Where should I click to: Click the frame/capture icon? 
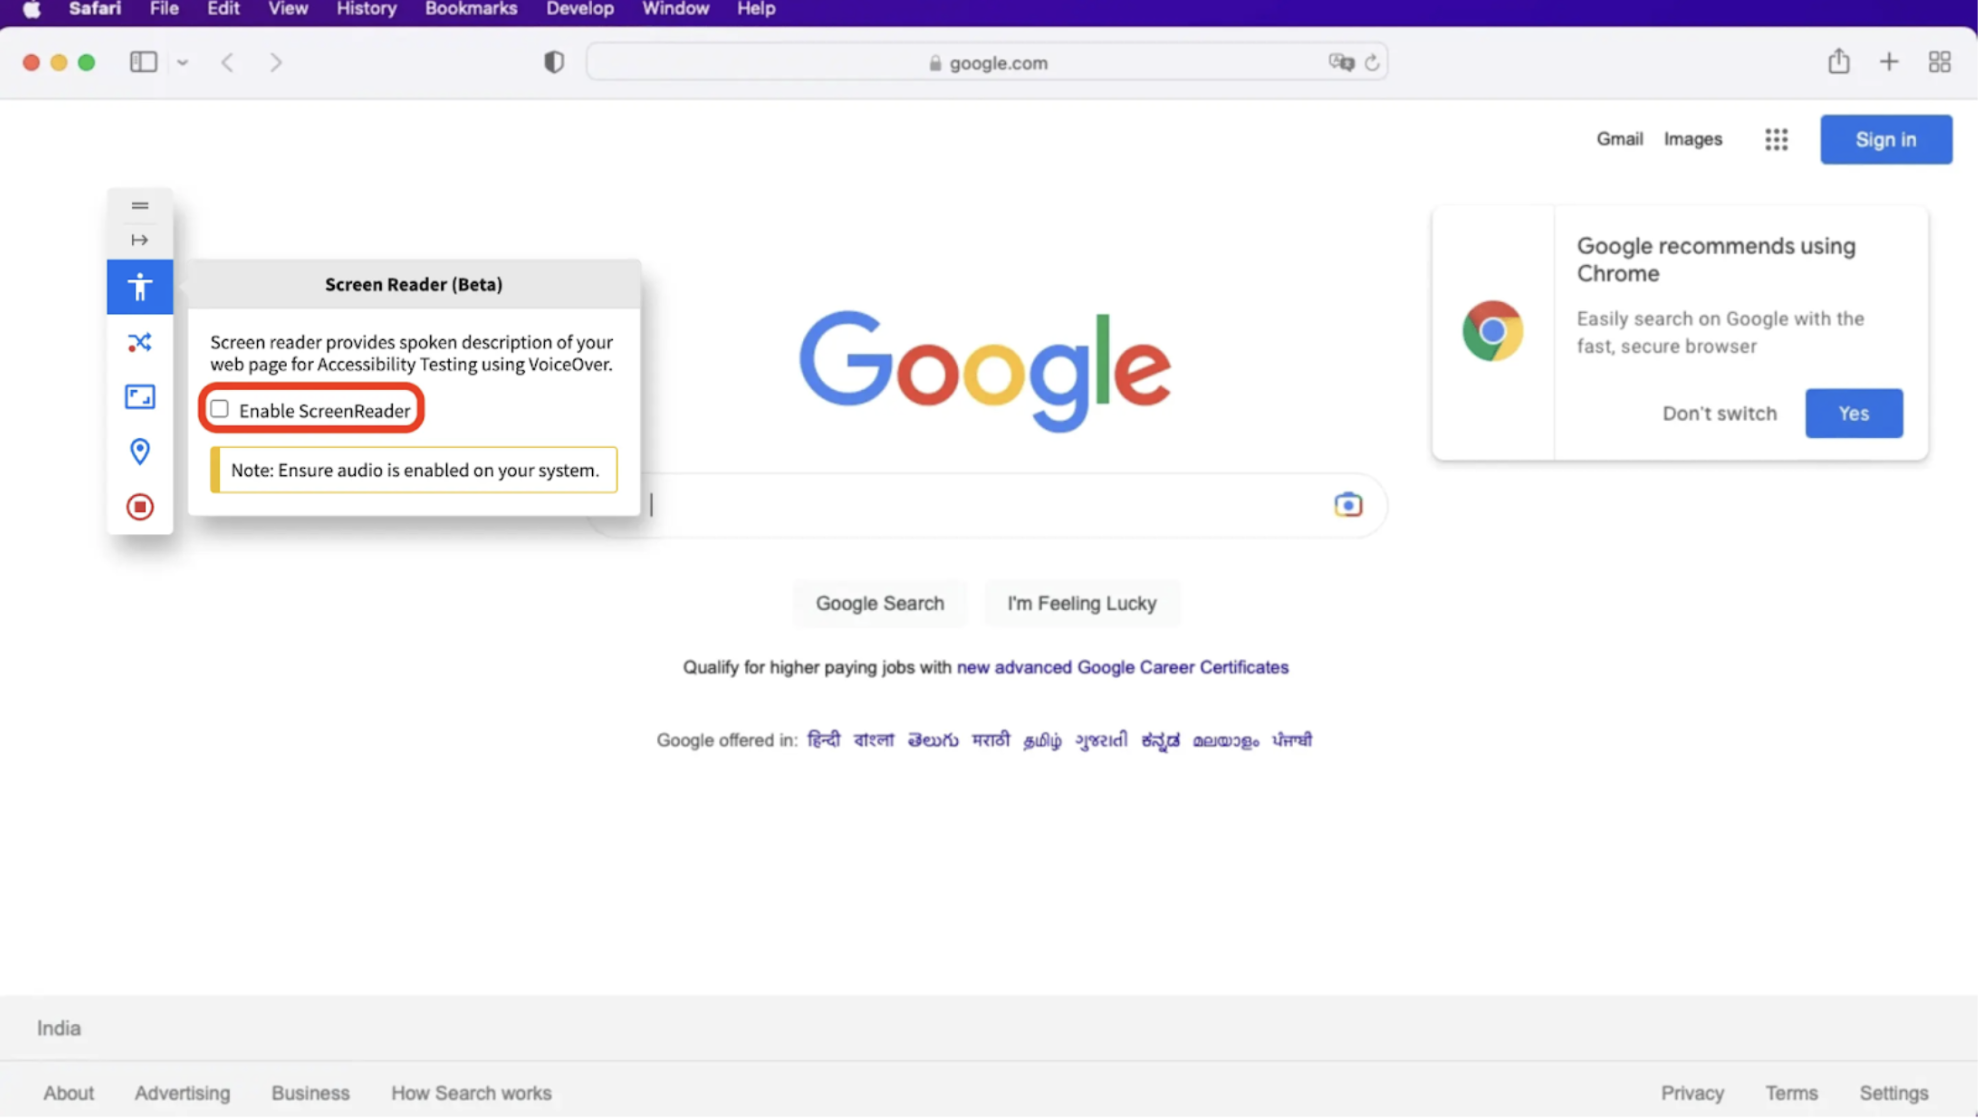140,396
